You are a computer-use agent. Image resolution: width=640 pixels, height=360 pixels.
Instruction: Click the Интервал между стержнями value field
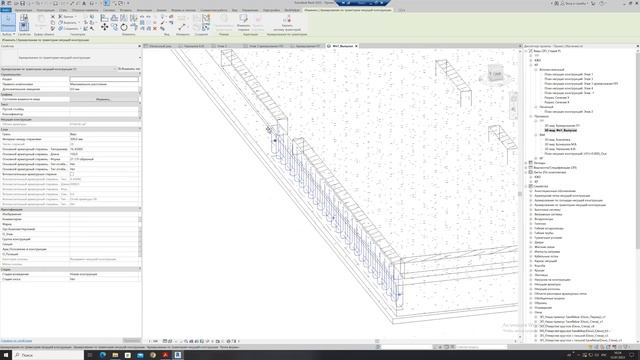[104, 139]
